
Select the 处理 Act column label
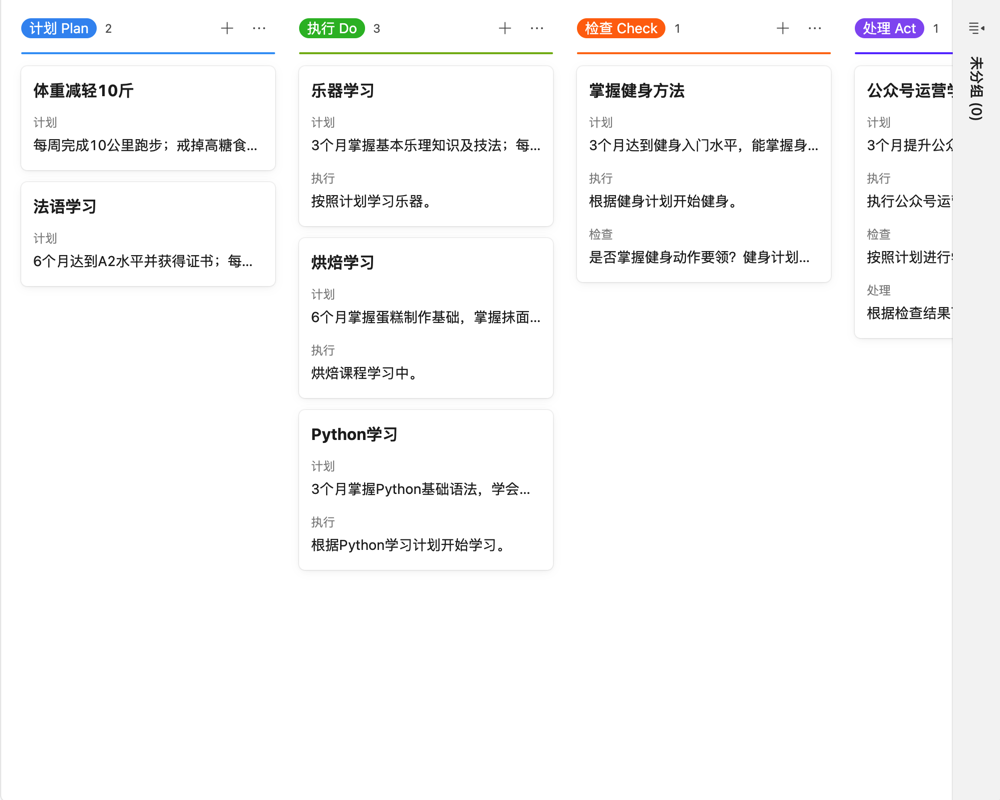(889, 28)
